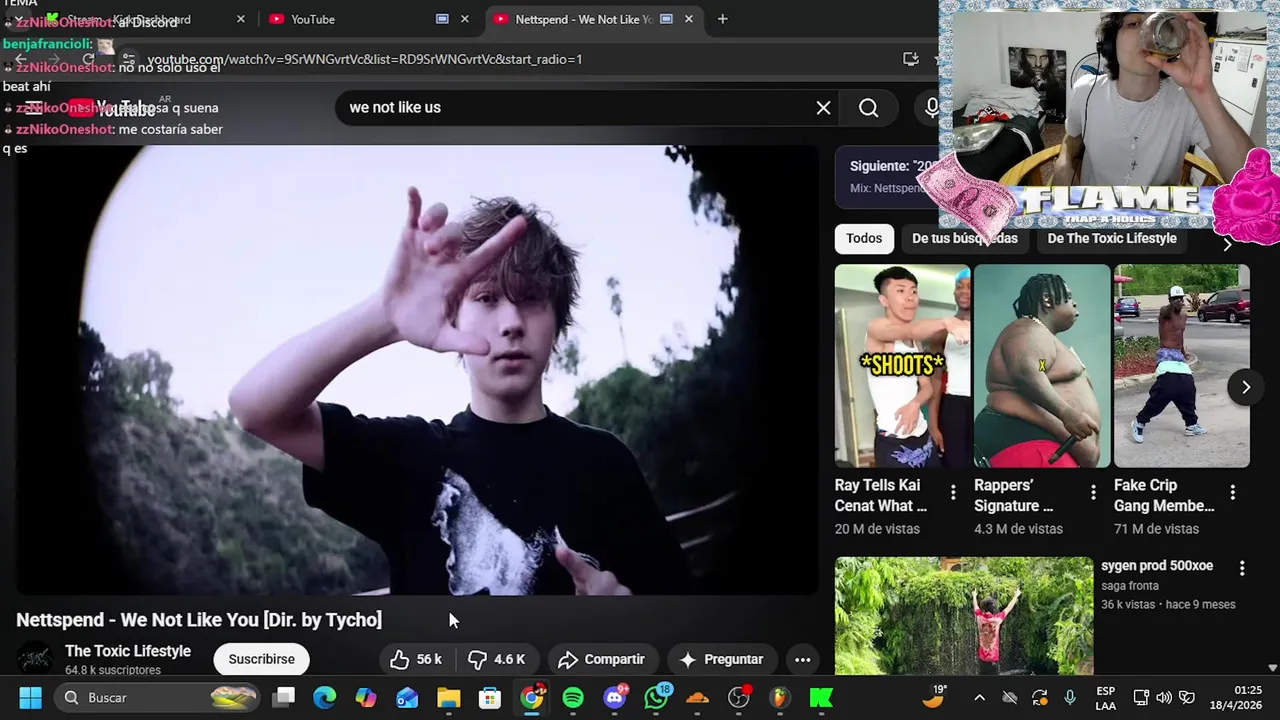Image resolution: width=1280 pixels, height=720 pixels.
Task: Open Fake Crip Gang Member short thumbnail
Action: [1182, 366]
